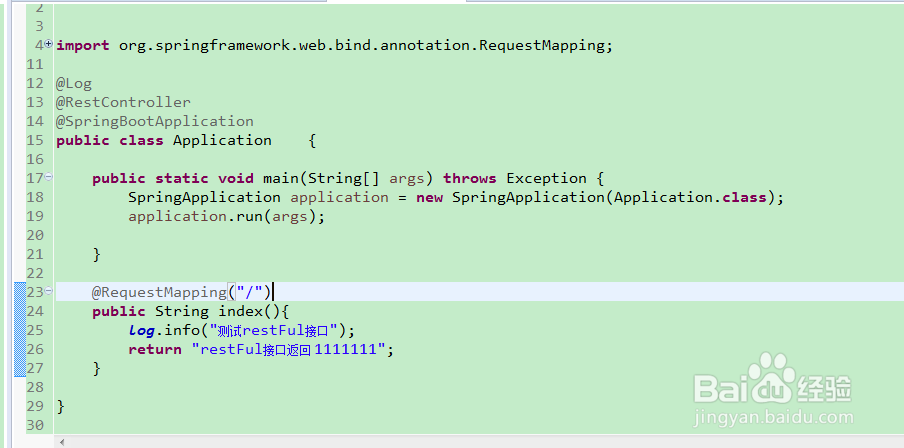Collapse the index method at line 23

pos(49,292)
